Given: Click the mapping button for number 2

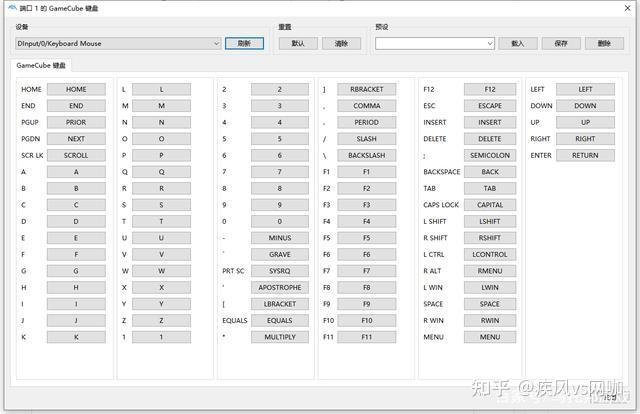Looking at the screenshot, I should [280, 89].
